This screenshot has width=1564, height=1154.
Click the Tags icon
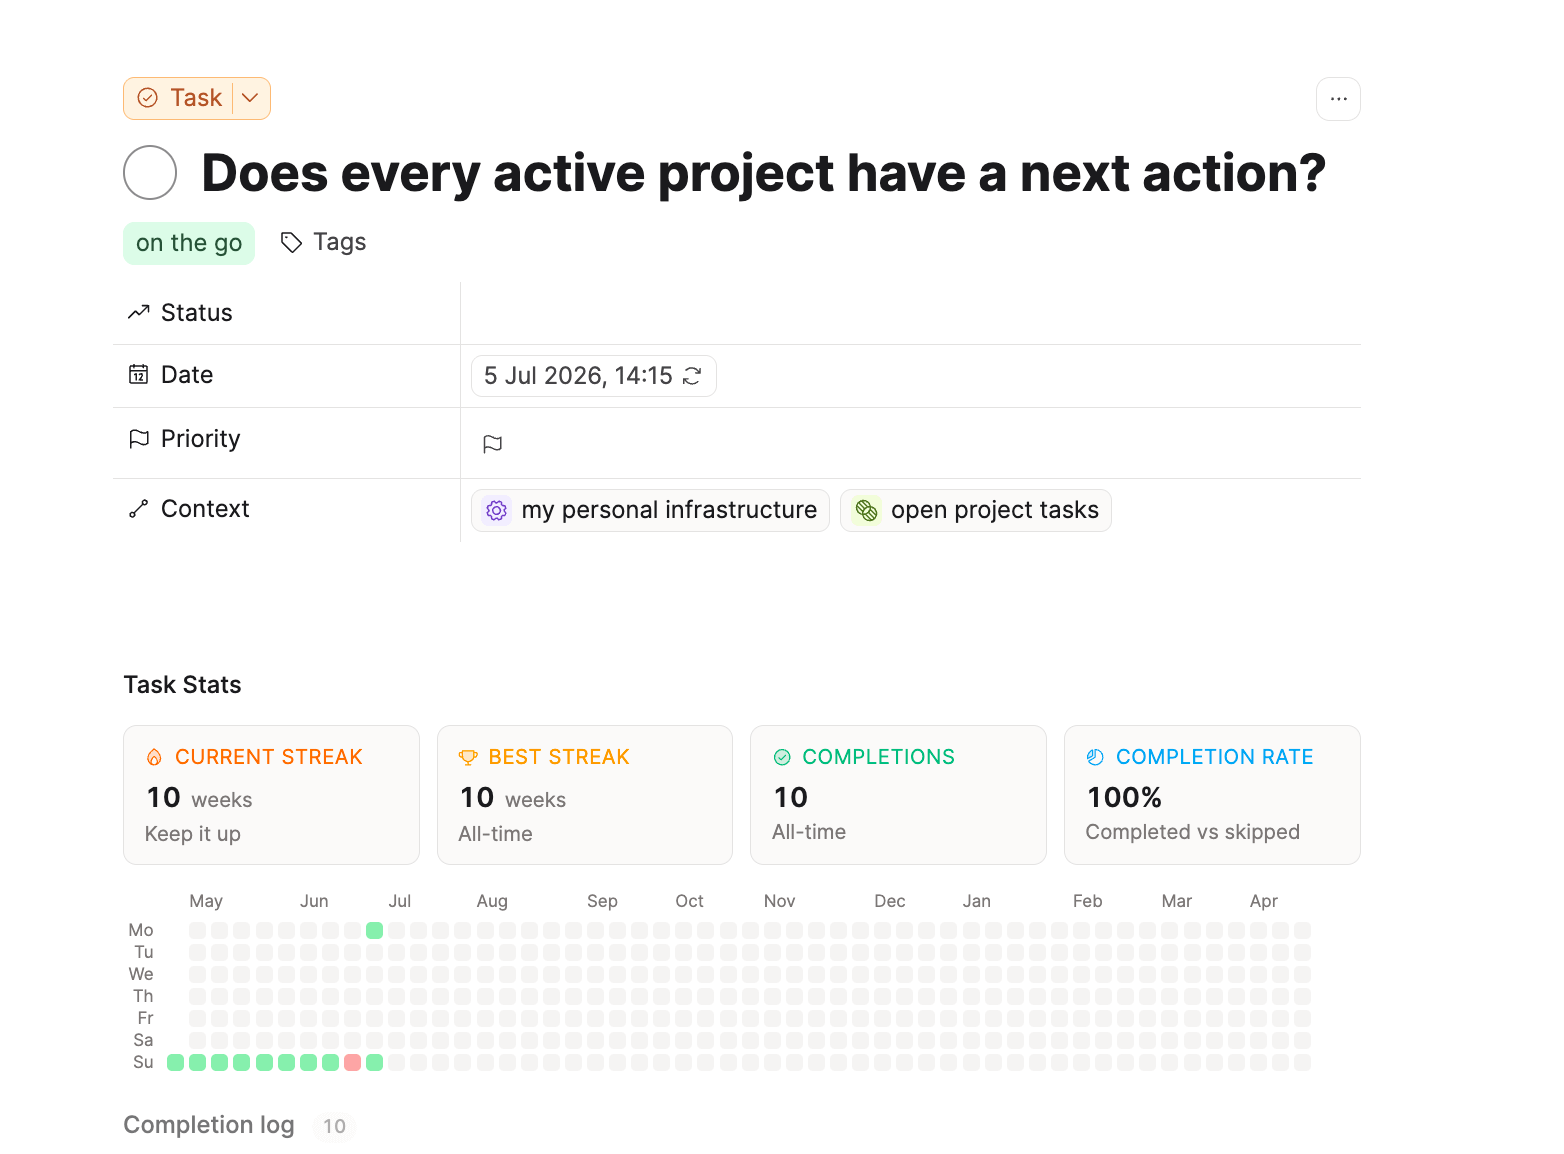pyautogui.click(x=291, y=243)
